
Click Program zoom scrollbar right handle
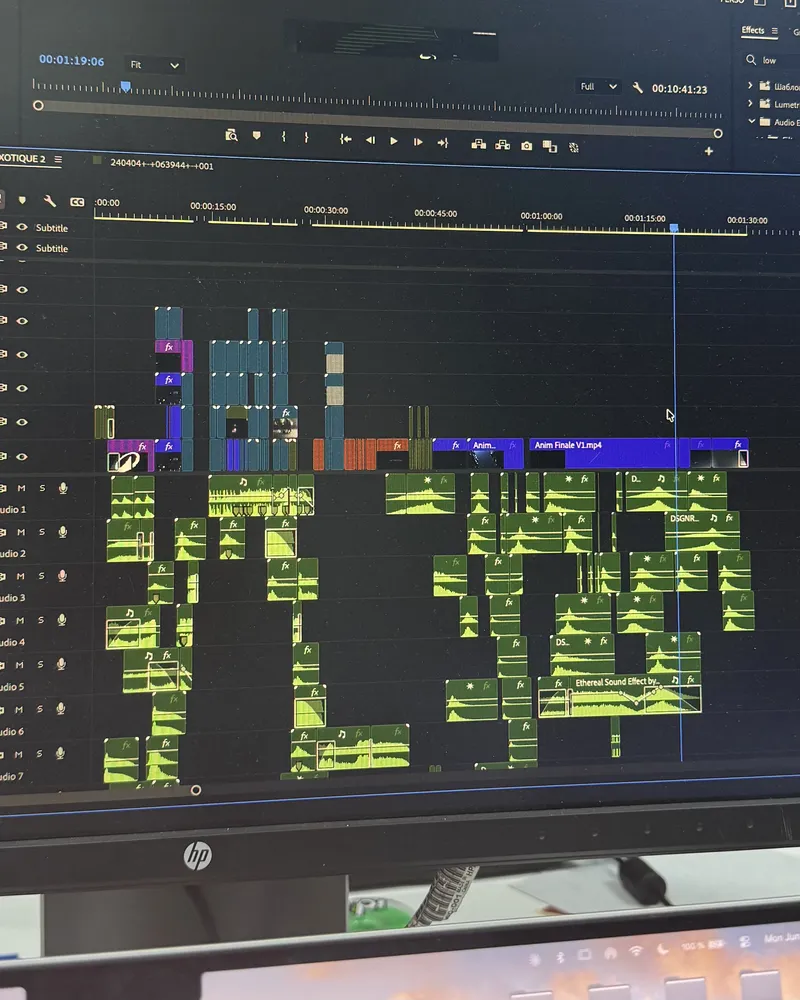click(x=718, y=133)
